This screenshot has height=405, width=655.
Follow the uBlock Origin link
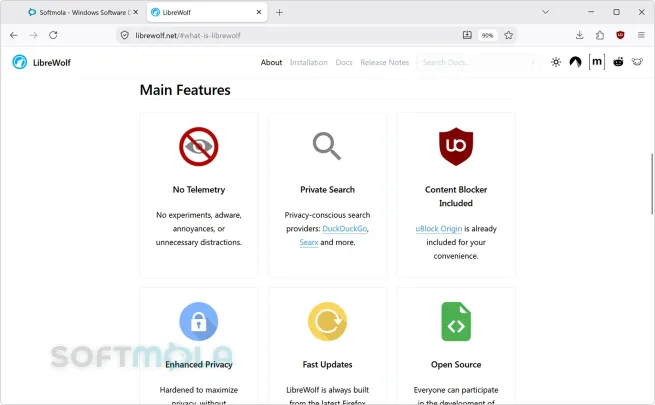(439, 229)
